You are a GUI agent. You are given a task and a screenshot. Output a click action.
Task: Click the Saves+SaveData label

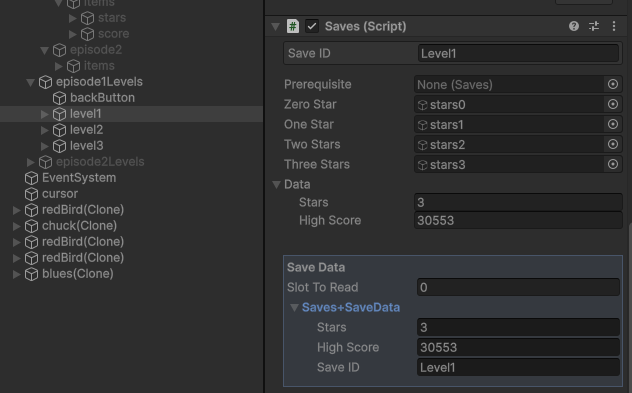click(351, 308)
